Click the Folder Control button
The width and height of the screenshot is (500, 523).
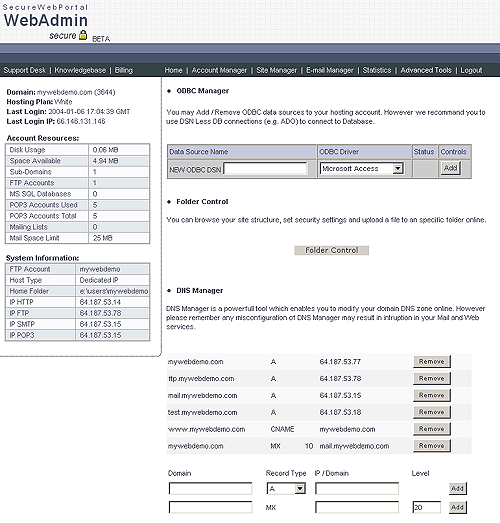click(x=332, y=250)
